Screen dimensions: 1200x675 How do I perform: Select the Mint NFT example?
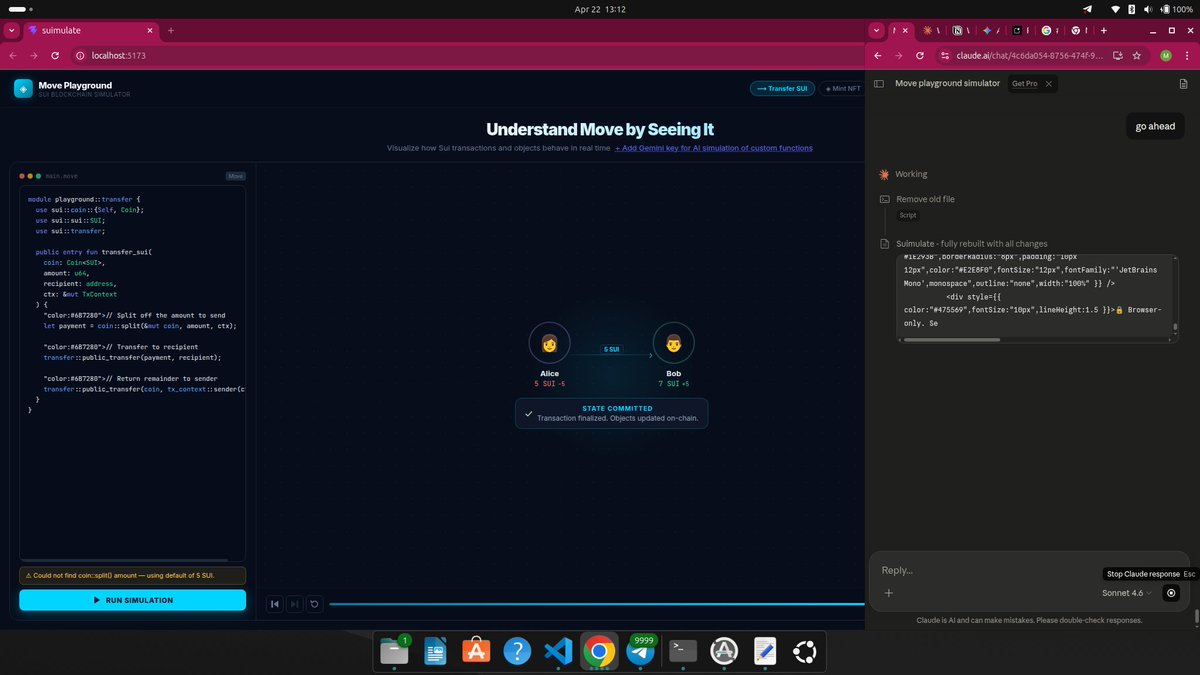(843, 88)
